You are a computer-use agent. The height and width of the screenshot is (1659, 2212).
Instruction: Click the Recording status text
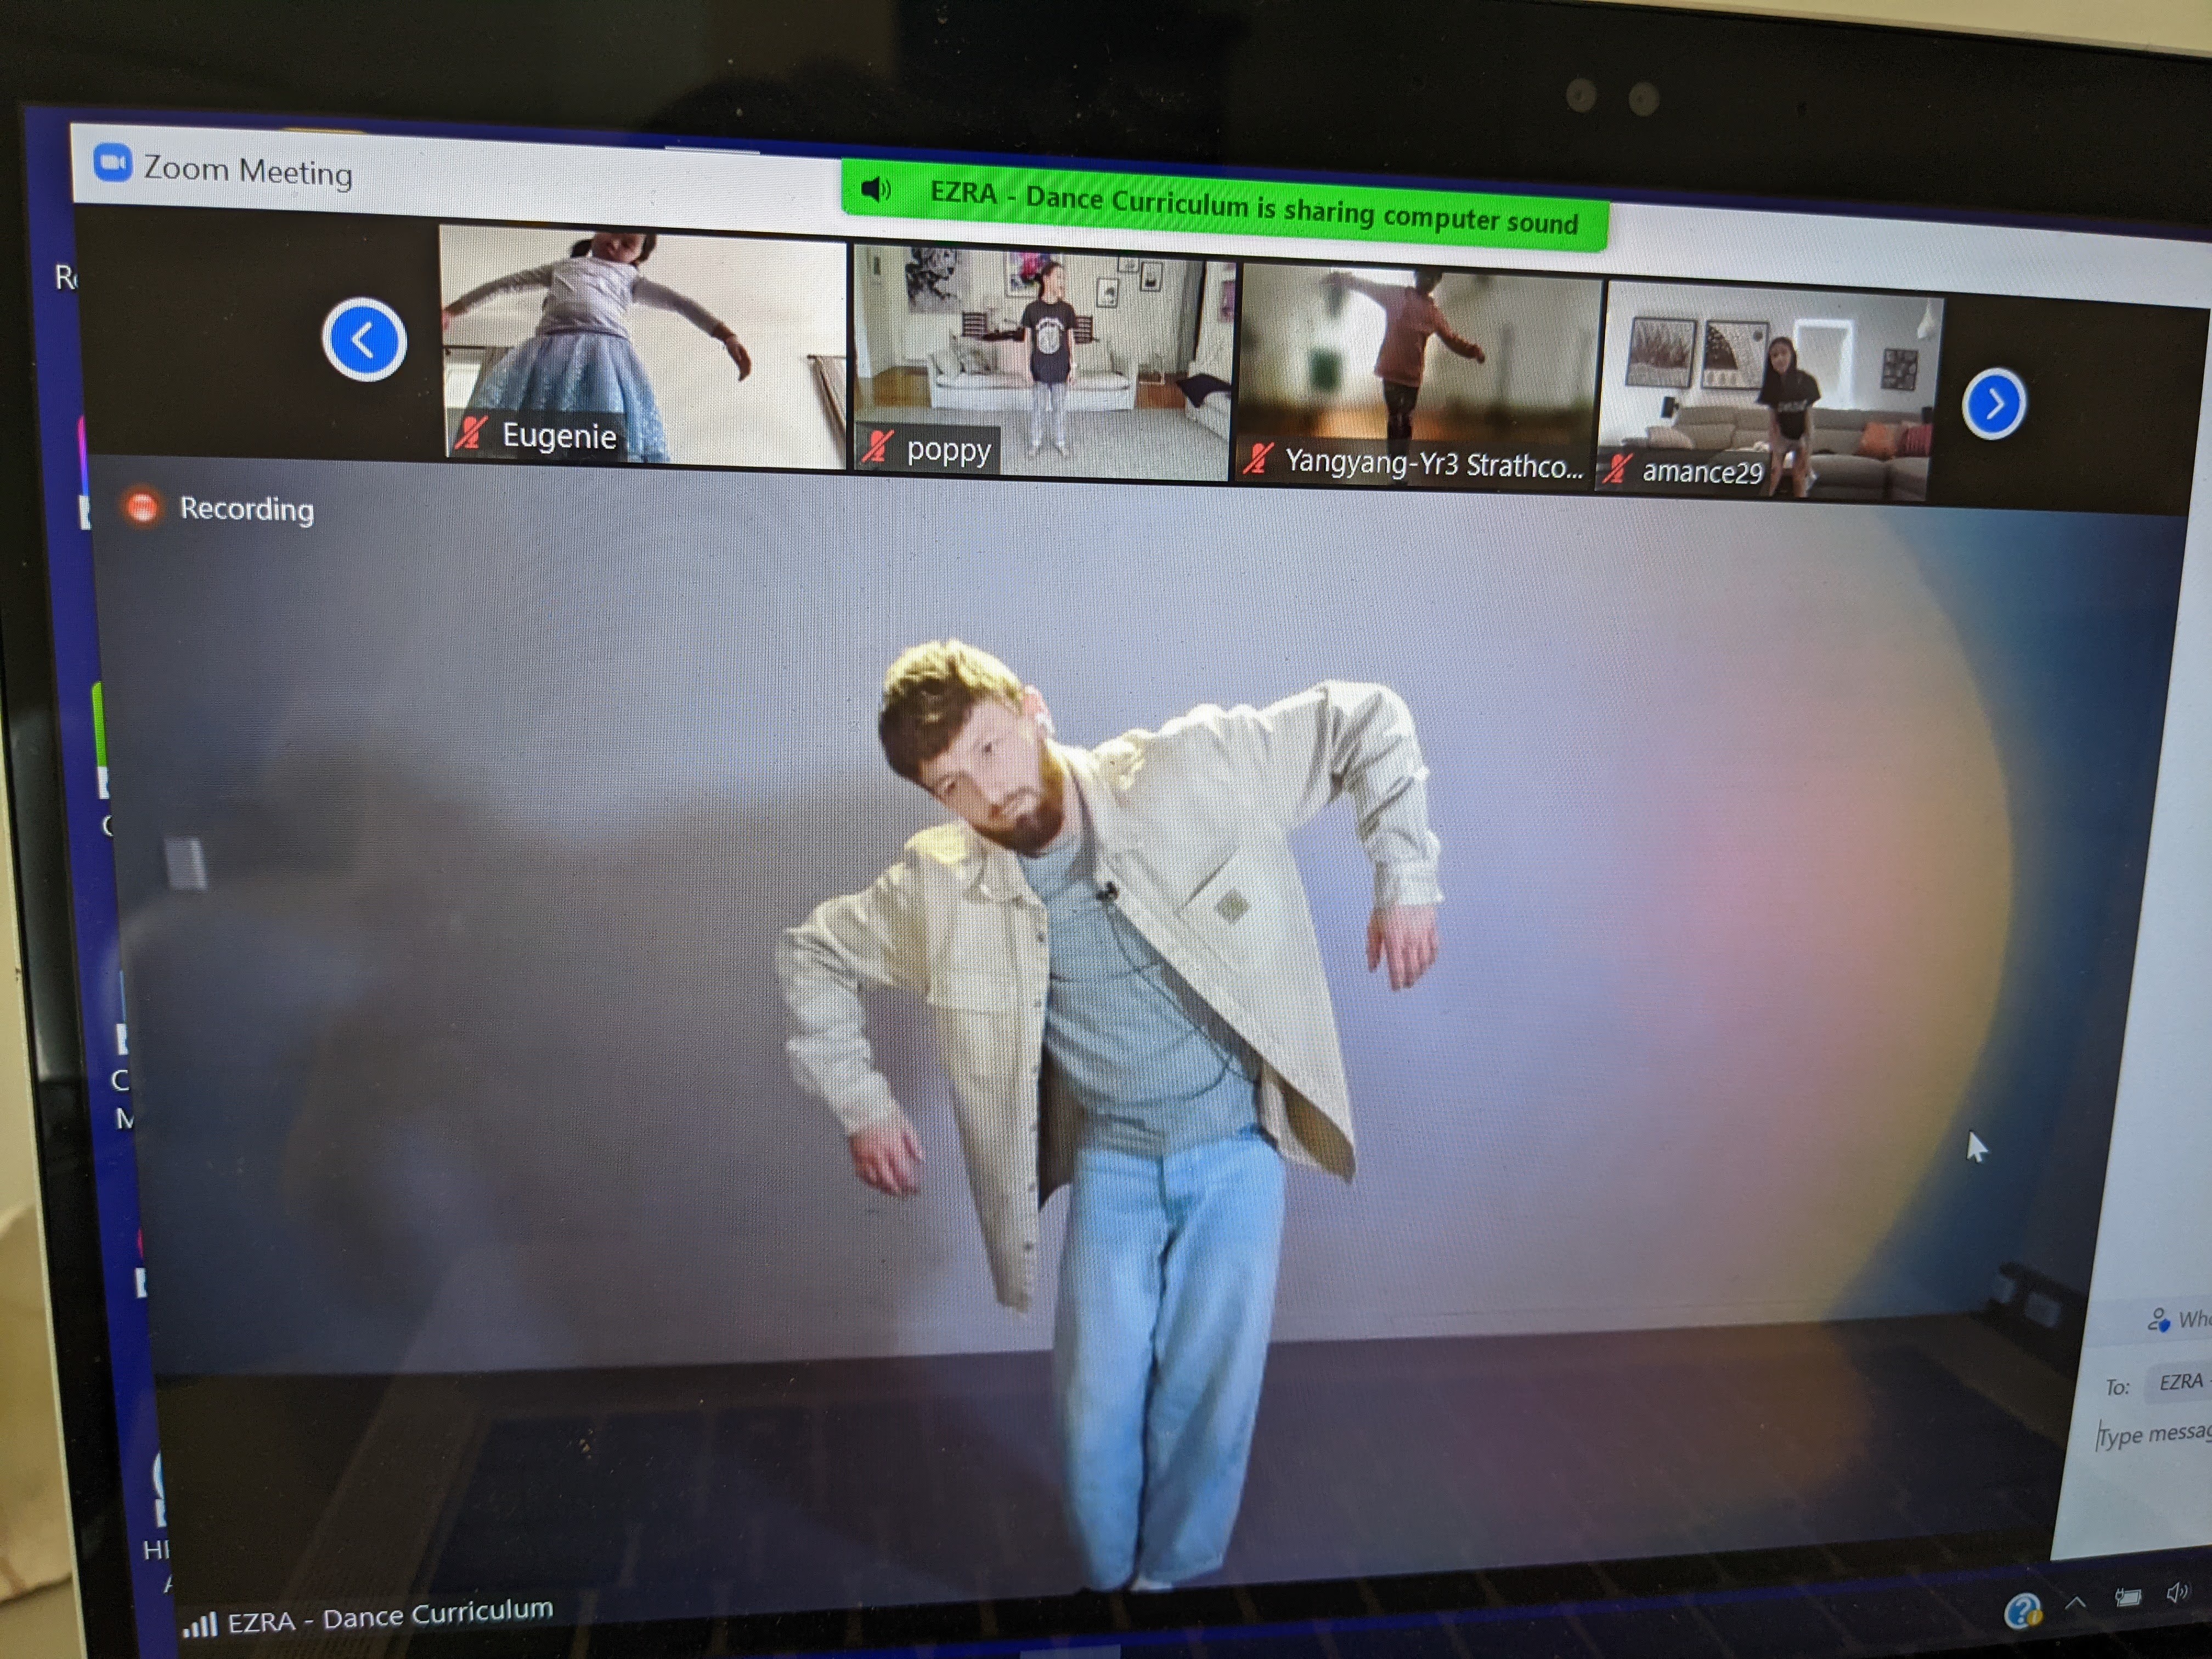pyautogui.click(x=246, y=509)
